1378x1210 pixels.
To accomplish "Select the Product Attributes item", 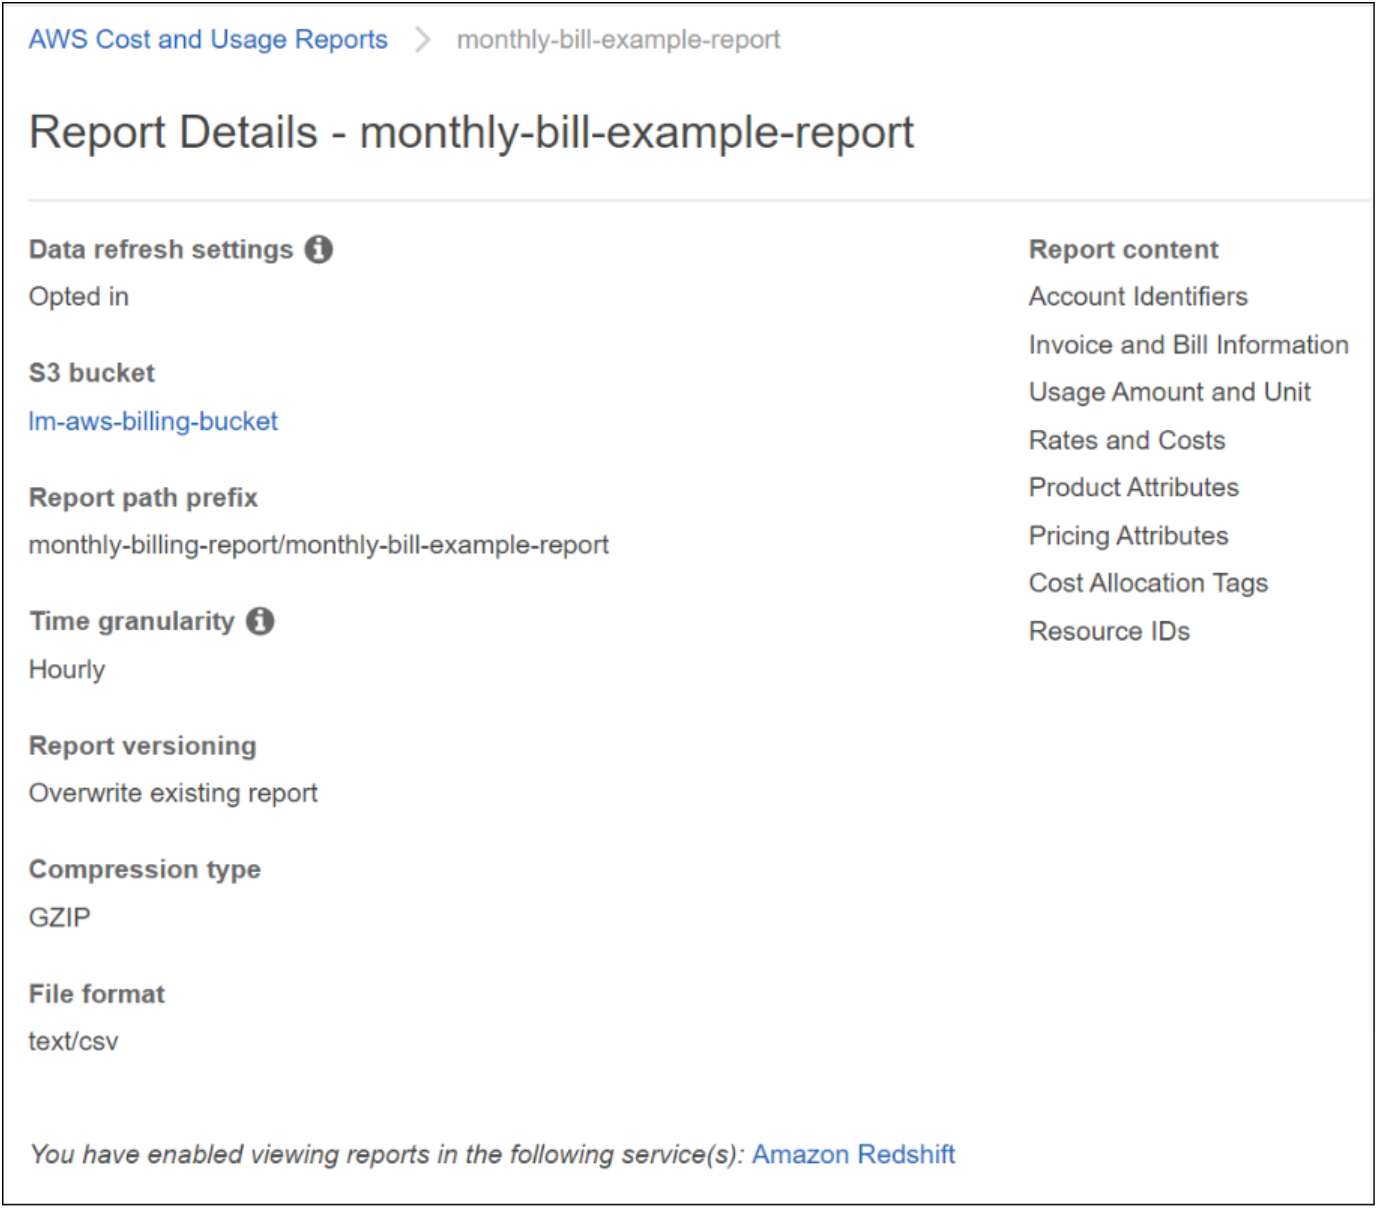I will coord(1132,487).
